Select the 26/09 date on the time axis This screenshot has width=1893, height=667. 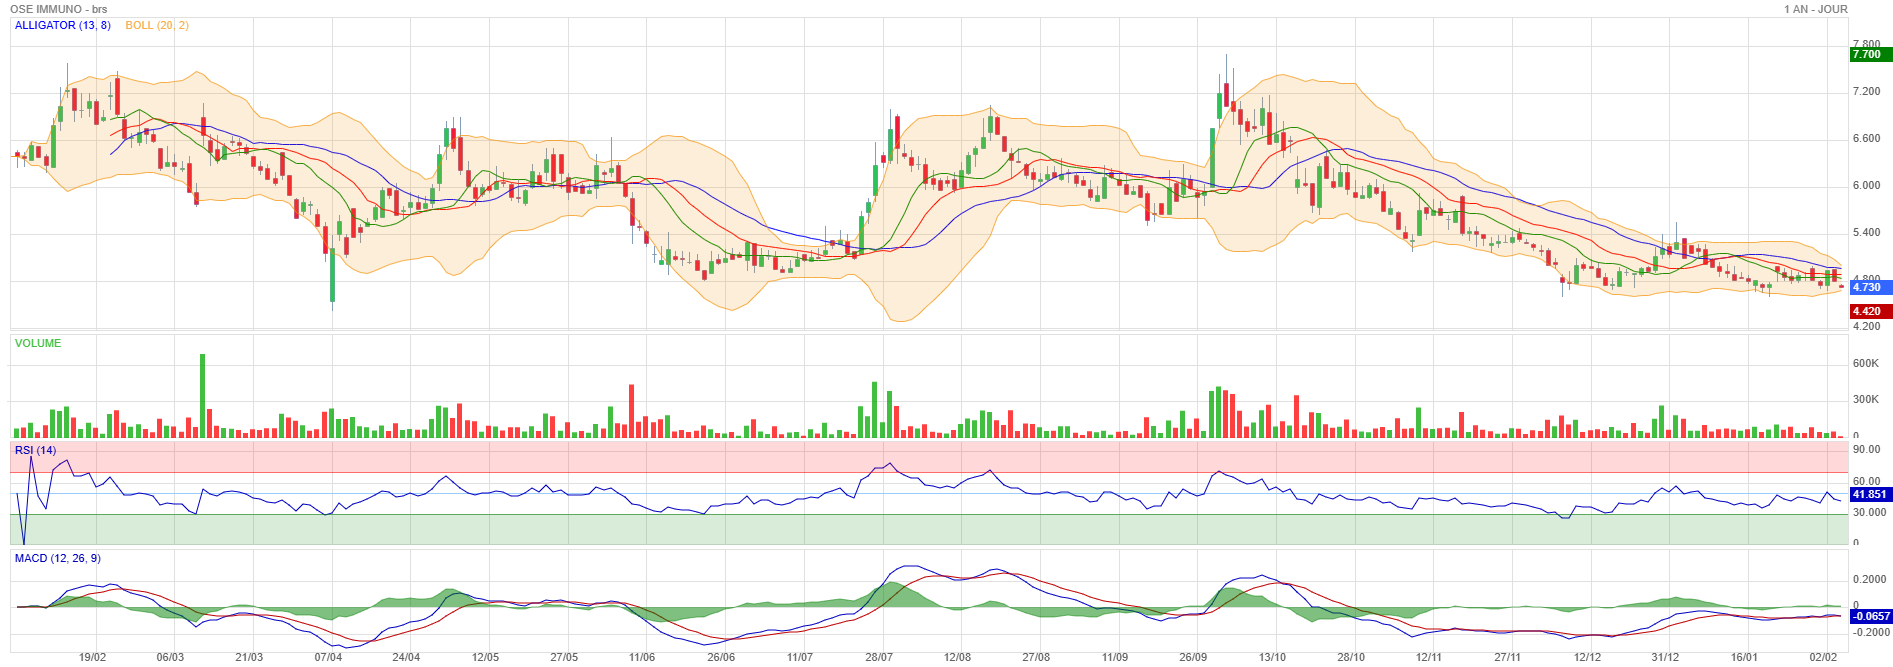1193,657
